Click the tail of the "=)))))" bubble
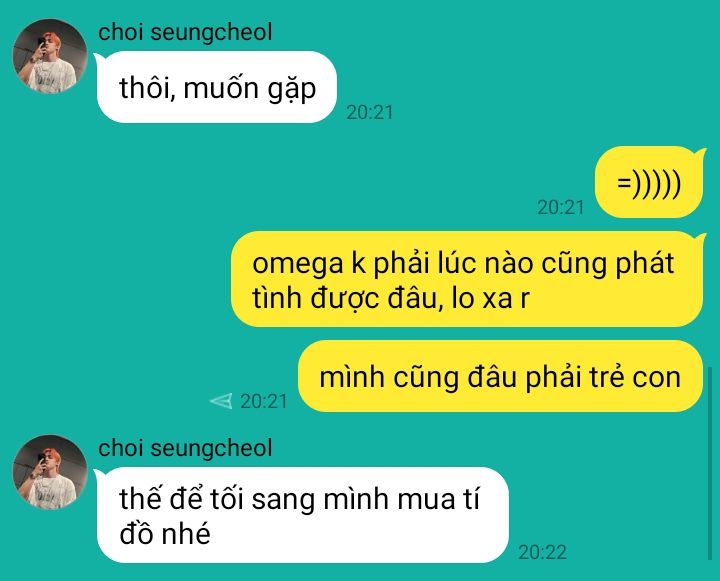 (x=701, y=153)
